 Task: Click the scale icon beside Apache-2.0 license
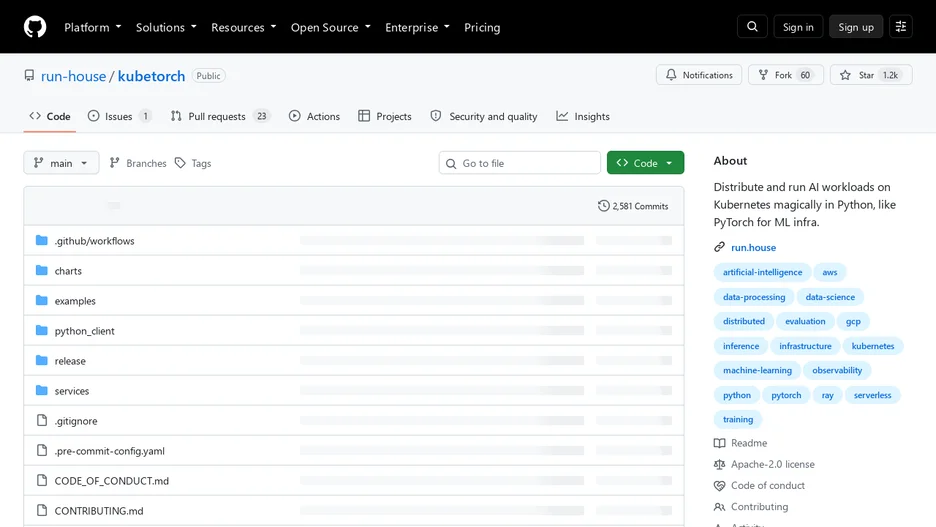[719, 464]
